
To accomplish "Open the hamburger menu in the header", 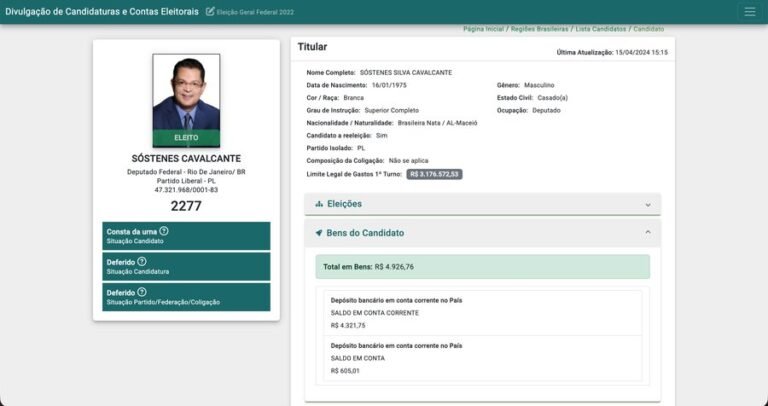I will 749,12.
